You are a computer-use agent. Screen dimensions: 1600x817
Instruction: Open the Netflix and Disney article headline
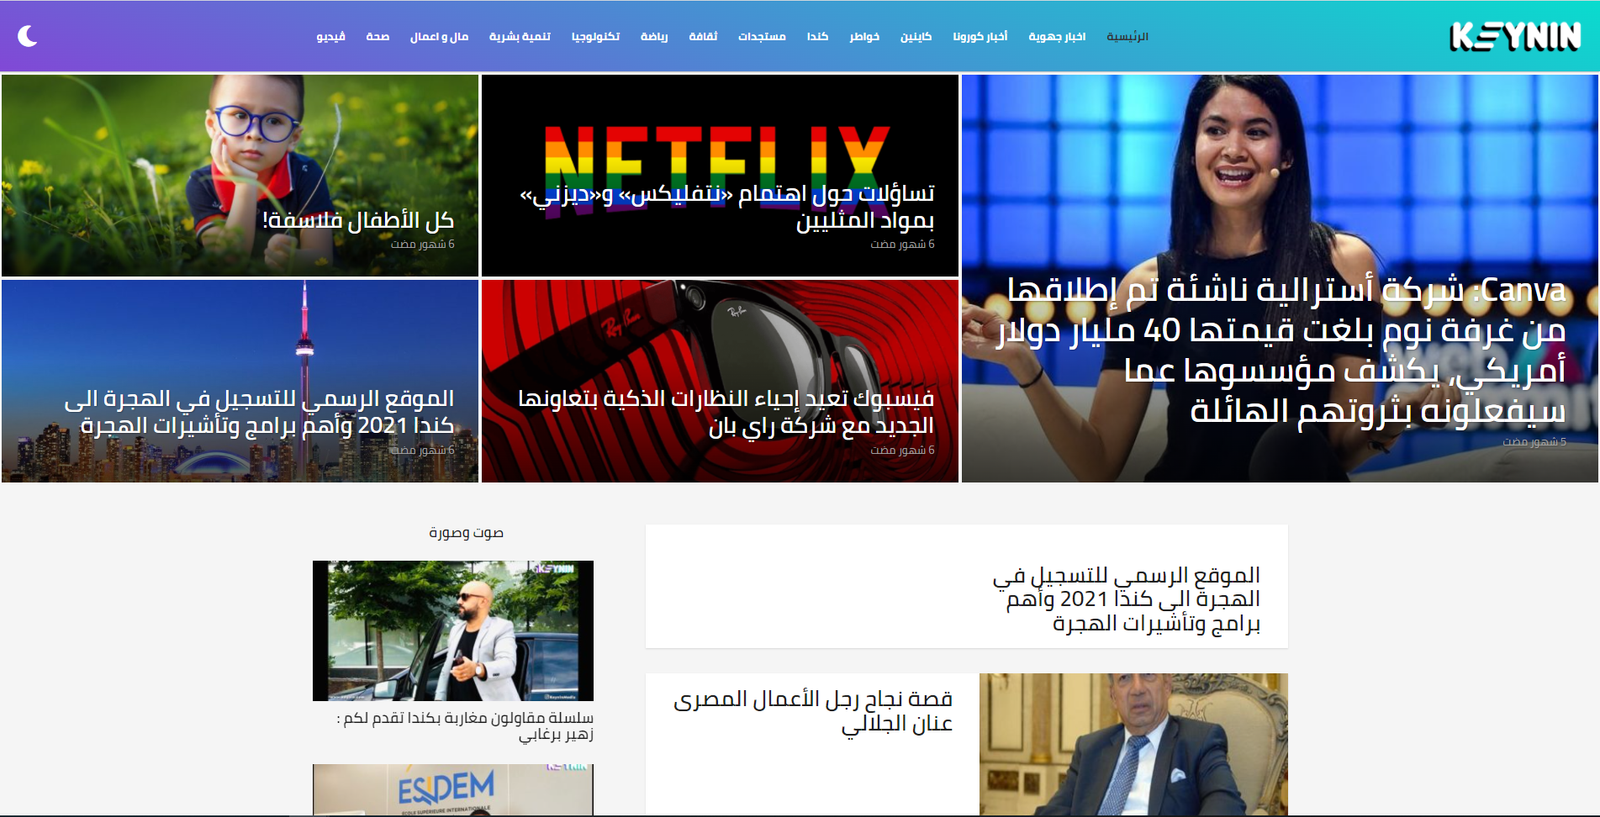(x=727, y=207)
